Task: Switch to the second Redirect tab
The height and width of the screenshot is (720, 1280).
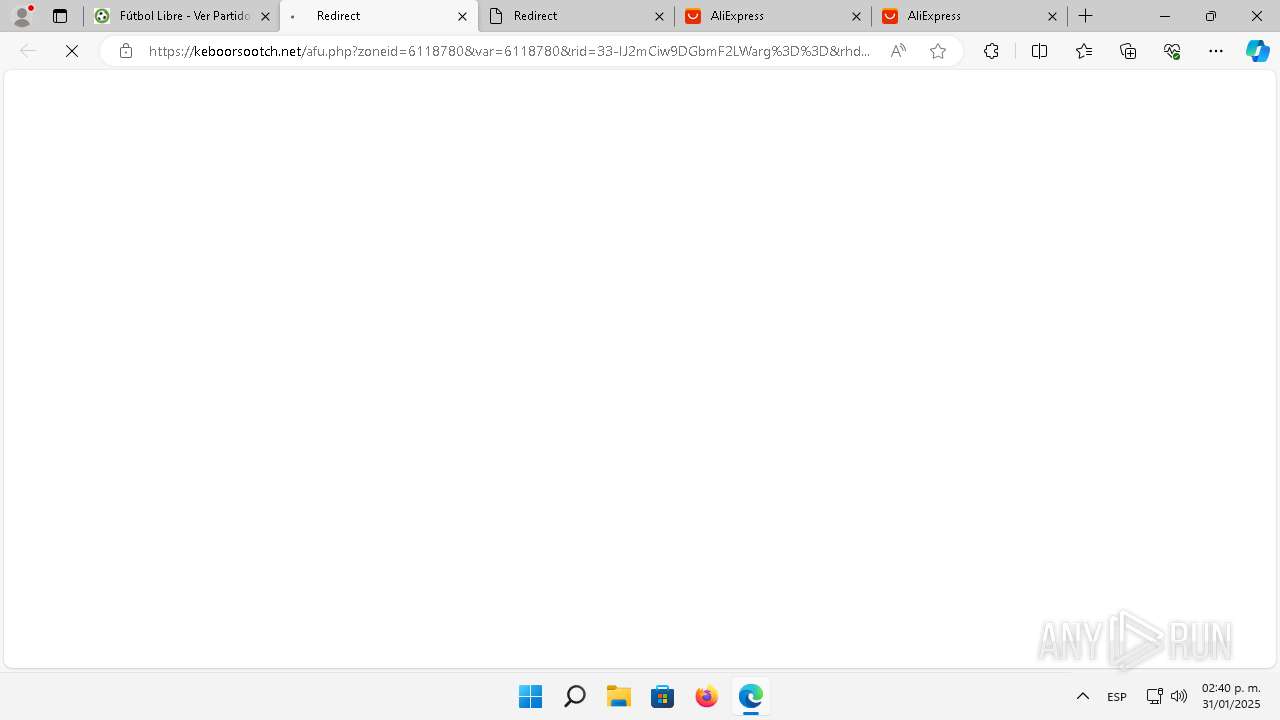Action: tap(576, 16)
